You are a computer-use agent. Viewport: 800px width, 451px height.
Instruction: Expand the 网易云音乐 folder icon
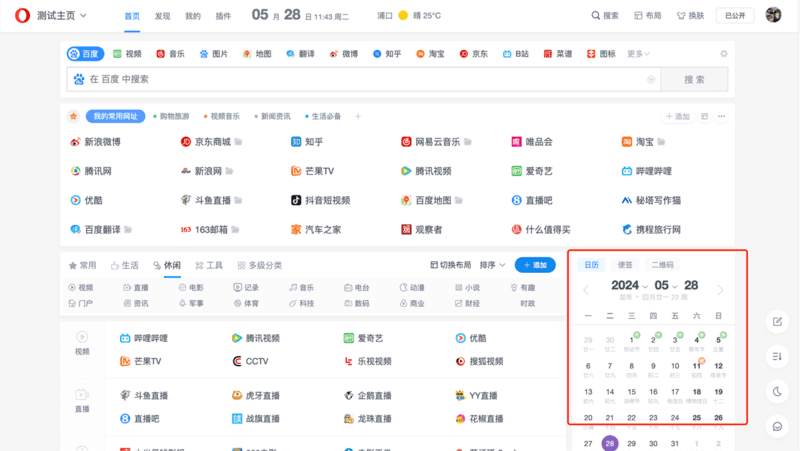coord(468,142)
